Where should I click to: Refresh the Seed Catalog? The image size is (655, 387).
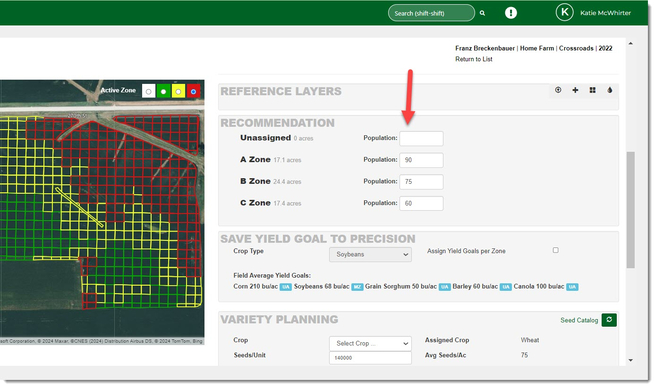609,320
